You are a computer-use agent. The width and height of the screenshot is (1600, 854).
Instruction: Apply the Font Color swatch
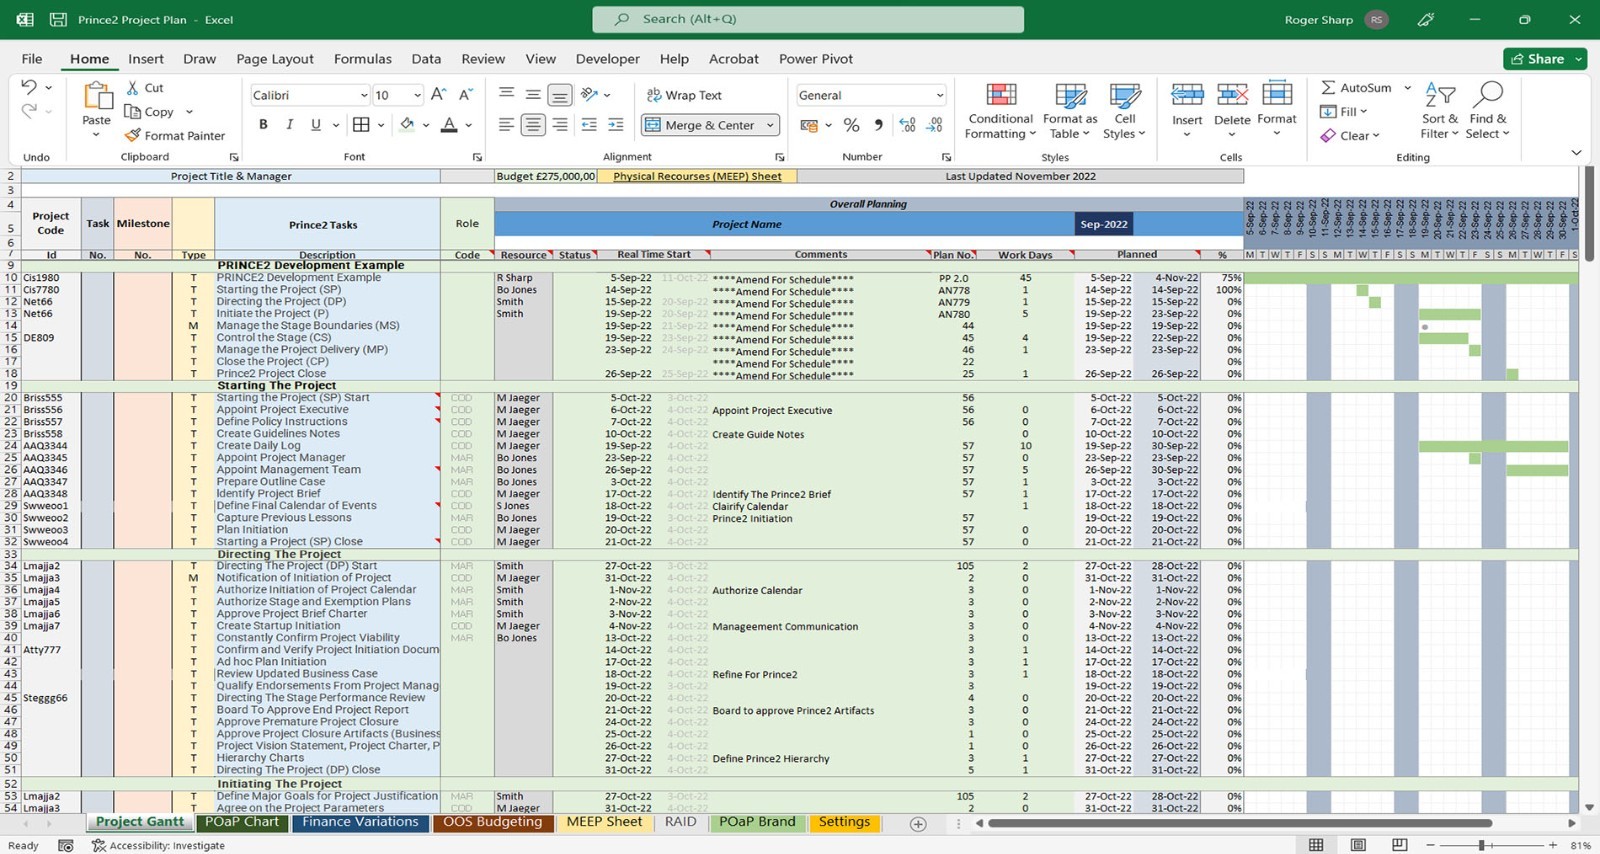click(x=449, y=125)
